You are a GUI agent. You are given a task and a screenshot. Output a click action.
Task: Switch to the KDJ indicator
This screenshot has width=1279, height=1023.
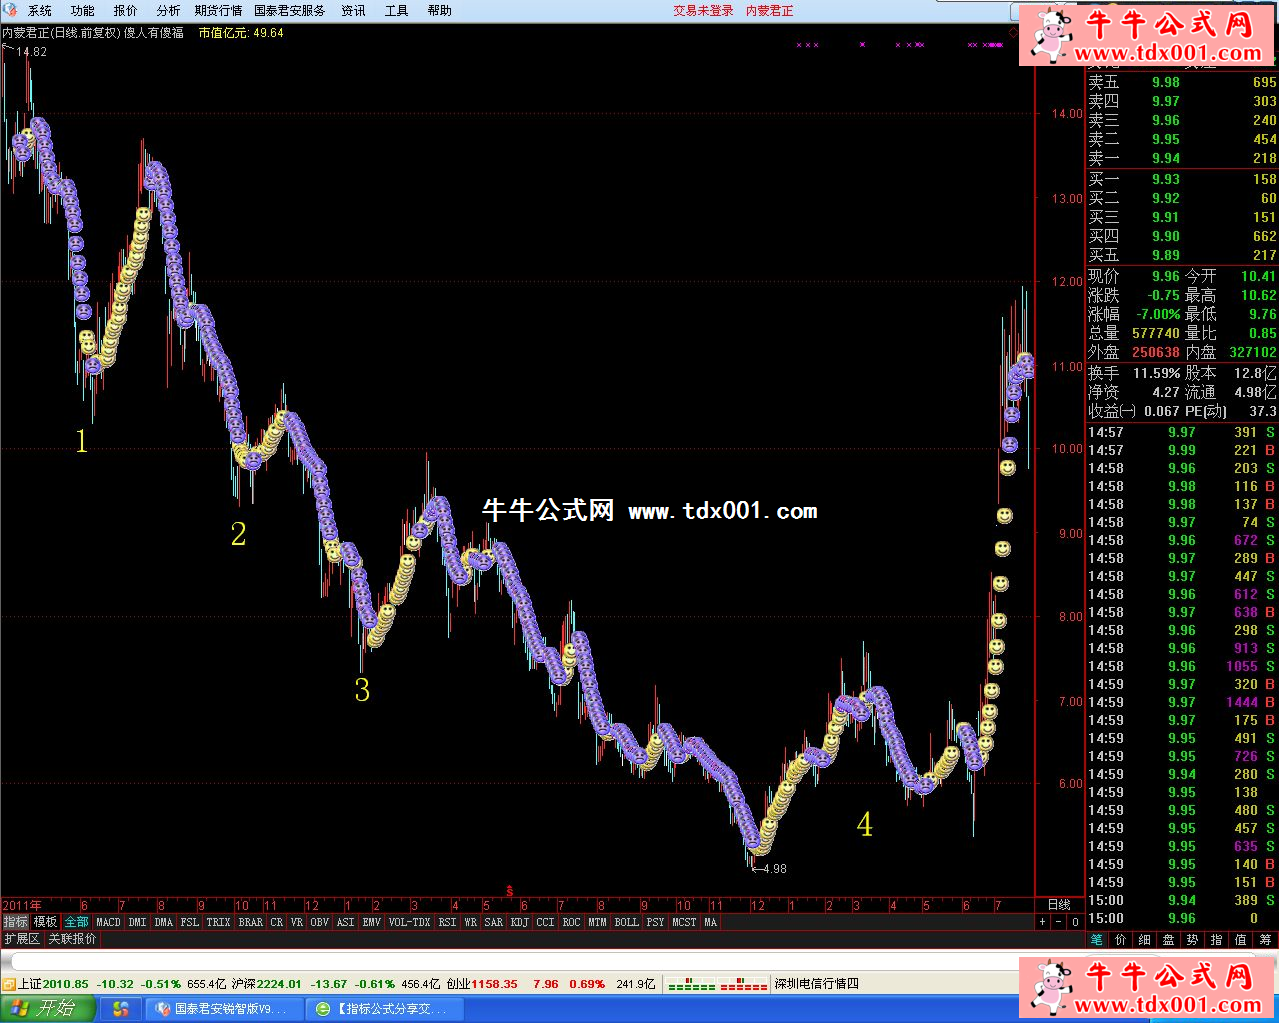pos(520,922)
